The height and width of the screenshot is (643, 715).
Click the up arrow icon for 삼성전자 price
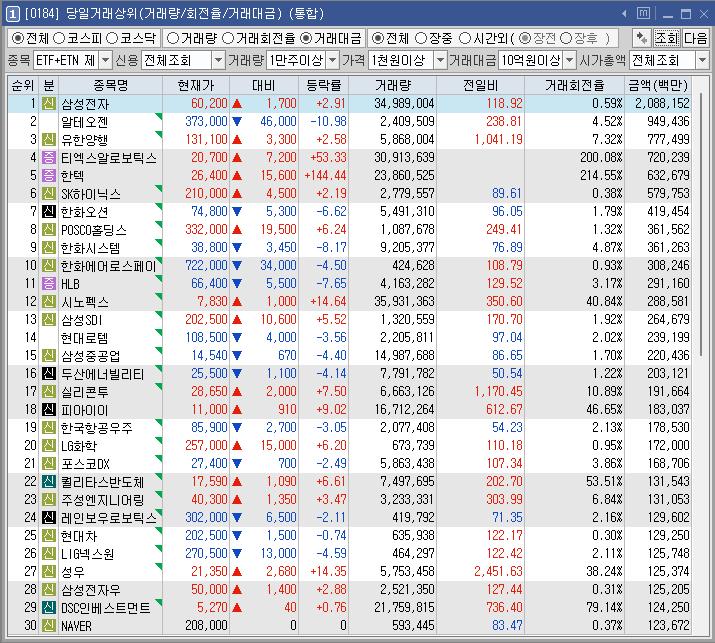[237, 104]
